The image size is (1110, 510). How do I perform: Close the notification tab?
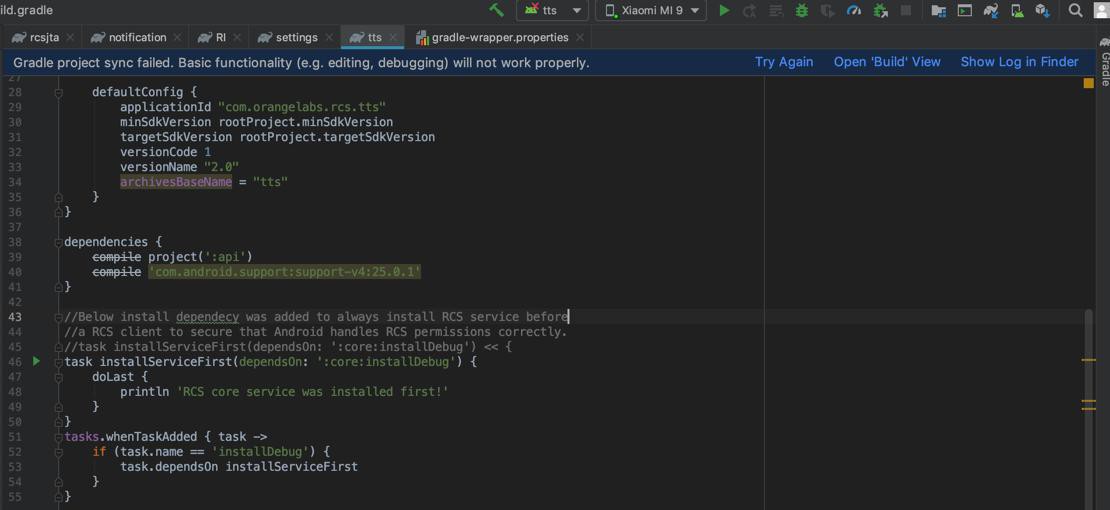click(x=177, y=37)
